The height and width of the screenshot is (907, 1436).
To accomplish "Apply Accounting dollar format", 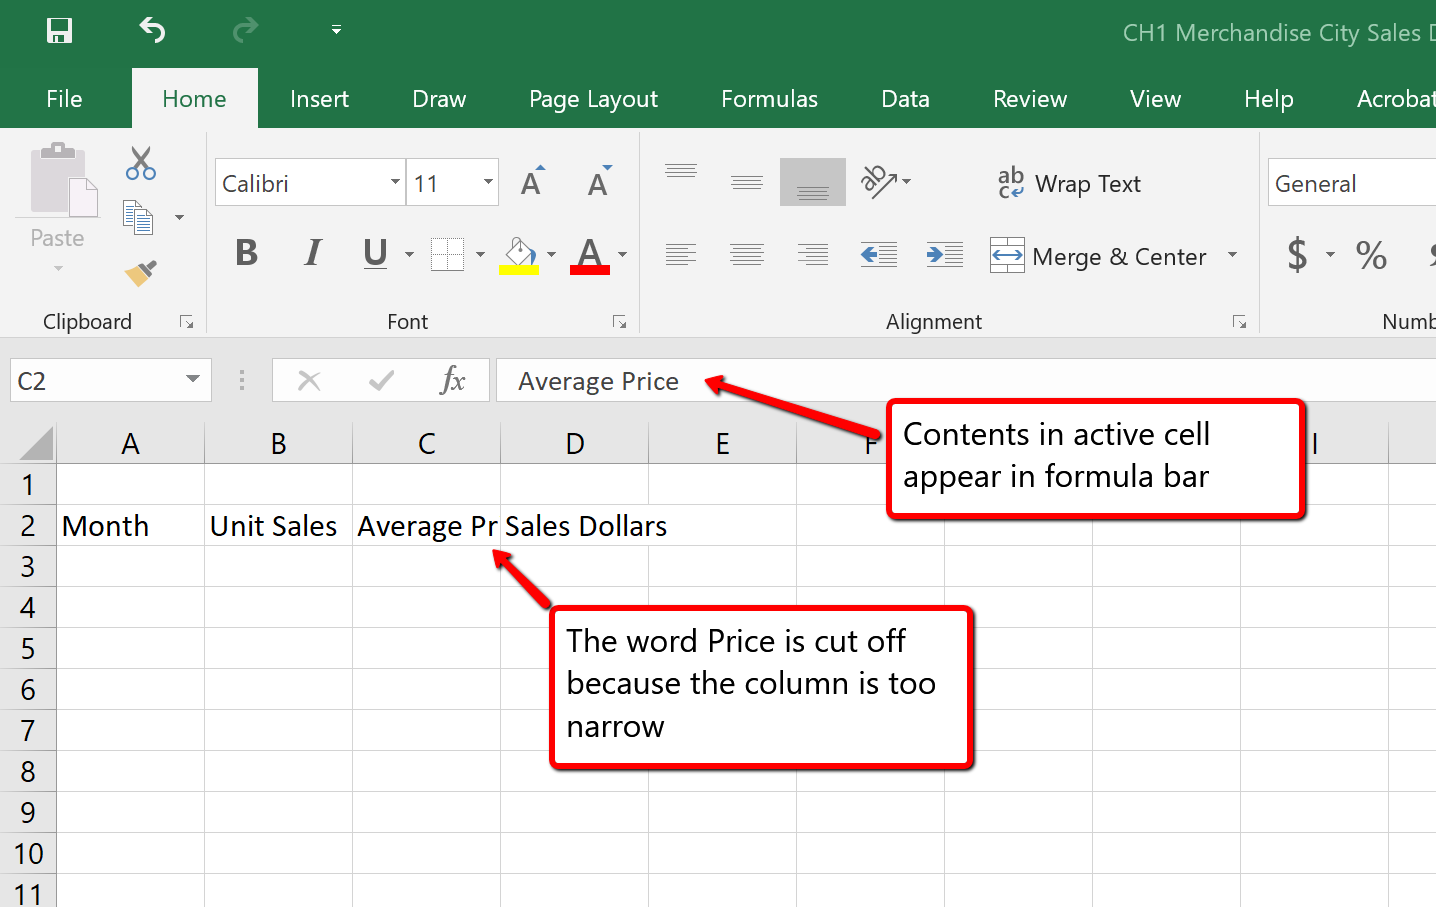I will (x=1297, y=255).
